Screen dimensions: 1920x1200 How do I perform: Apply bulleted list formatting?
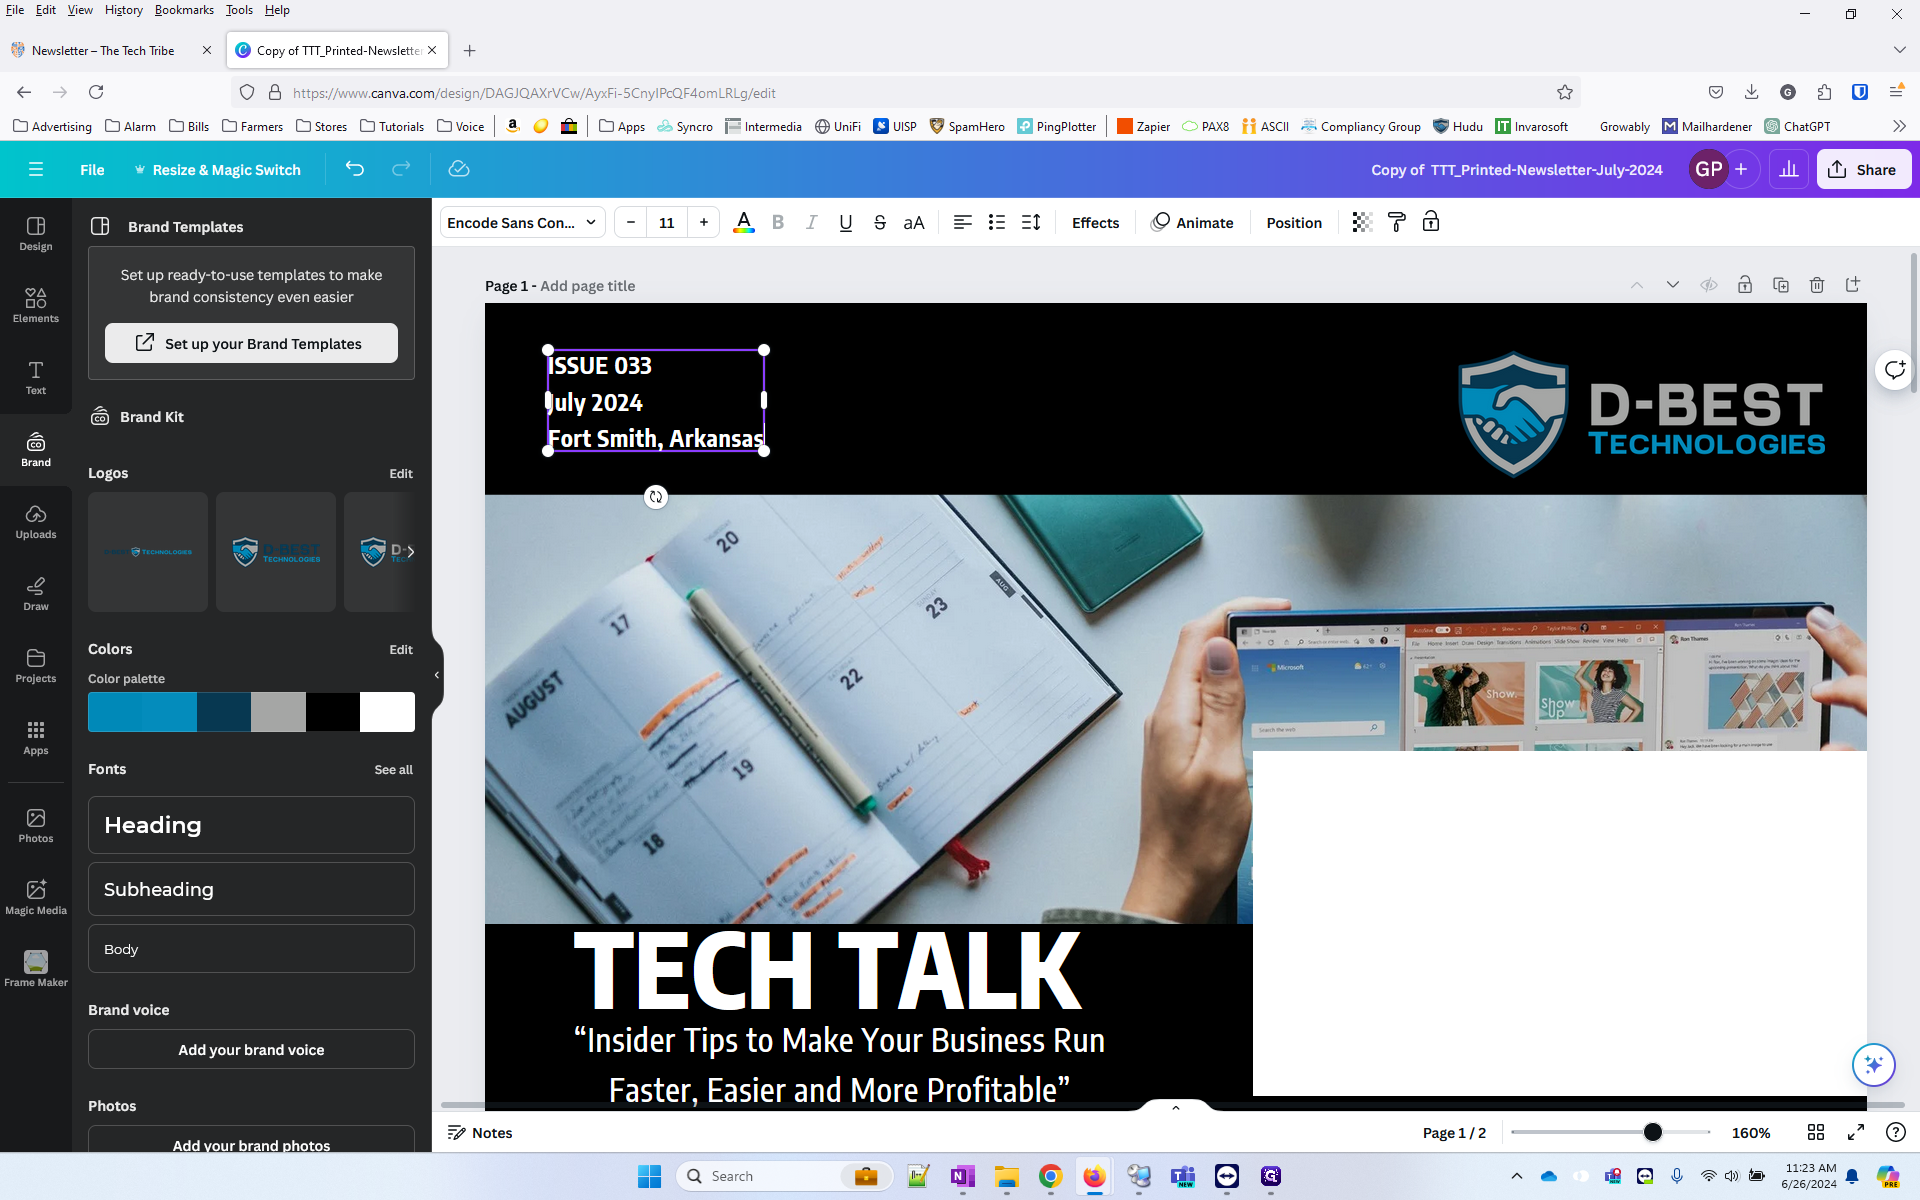(996, 222)
